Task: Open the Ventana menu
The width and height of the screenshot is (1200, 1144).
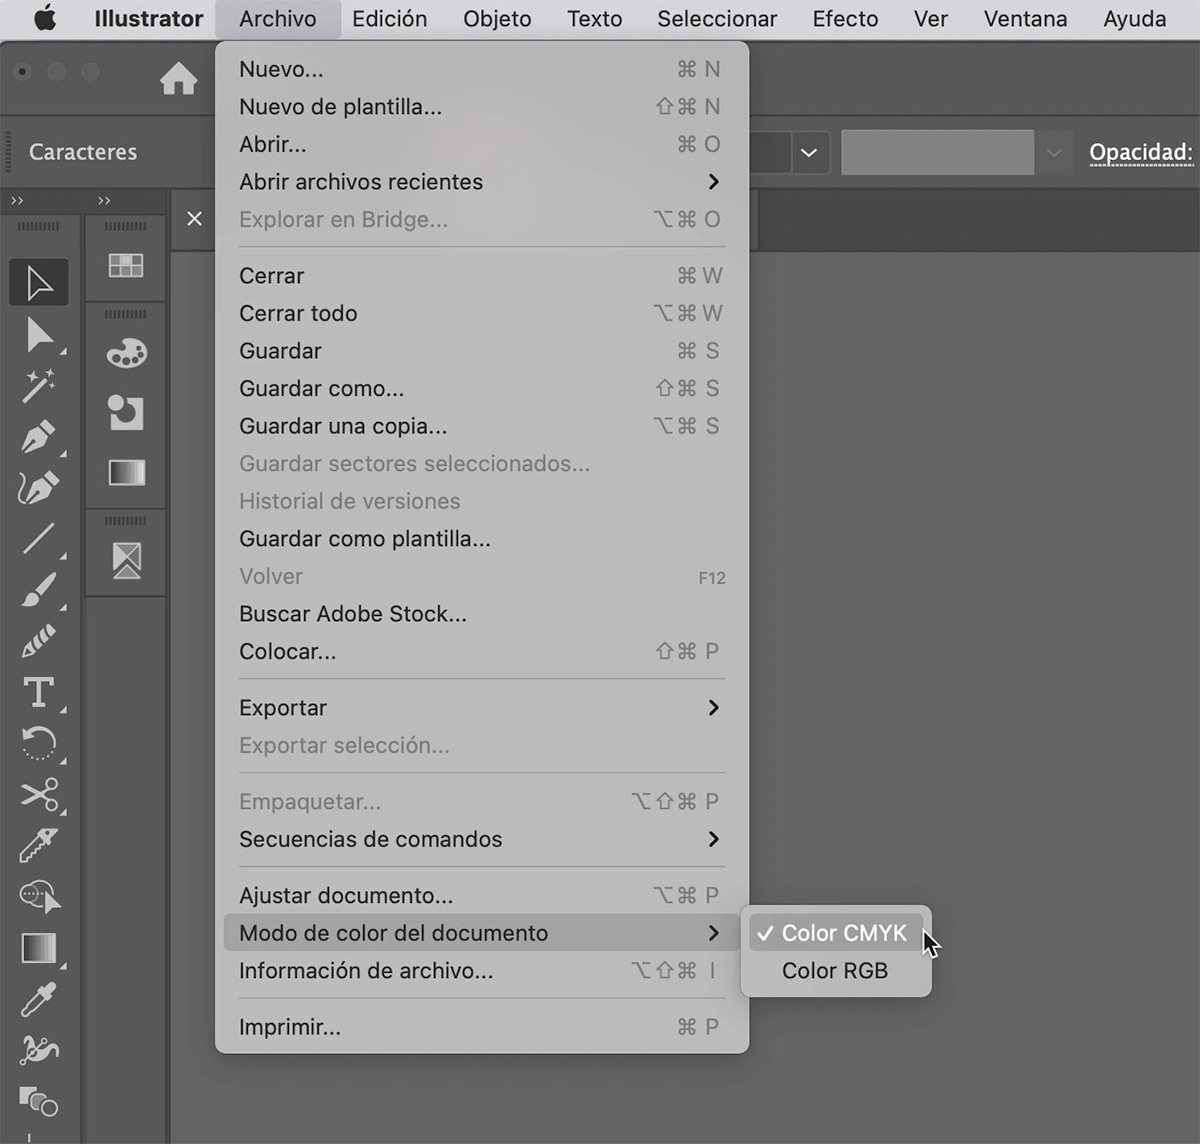Action: [x=1025, y=19]
